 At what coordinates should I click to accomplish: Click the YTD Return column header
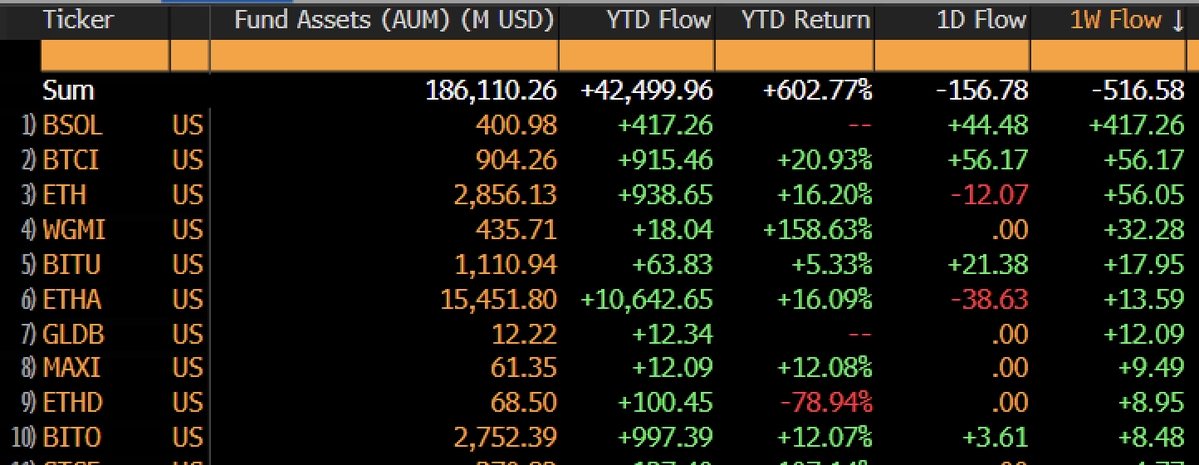pos(805,19)
